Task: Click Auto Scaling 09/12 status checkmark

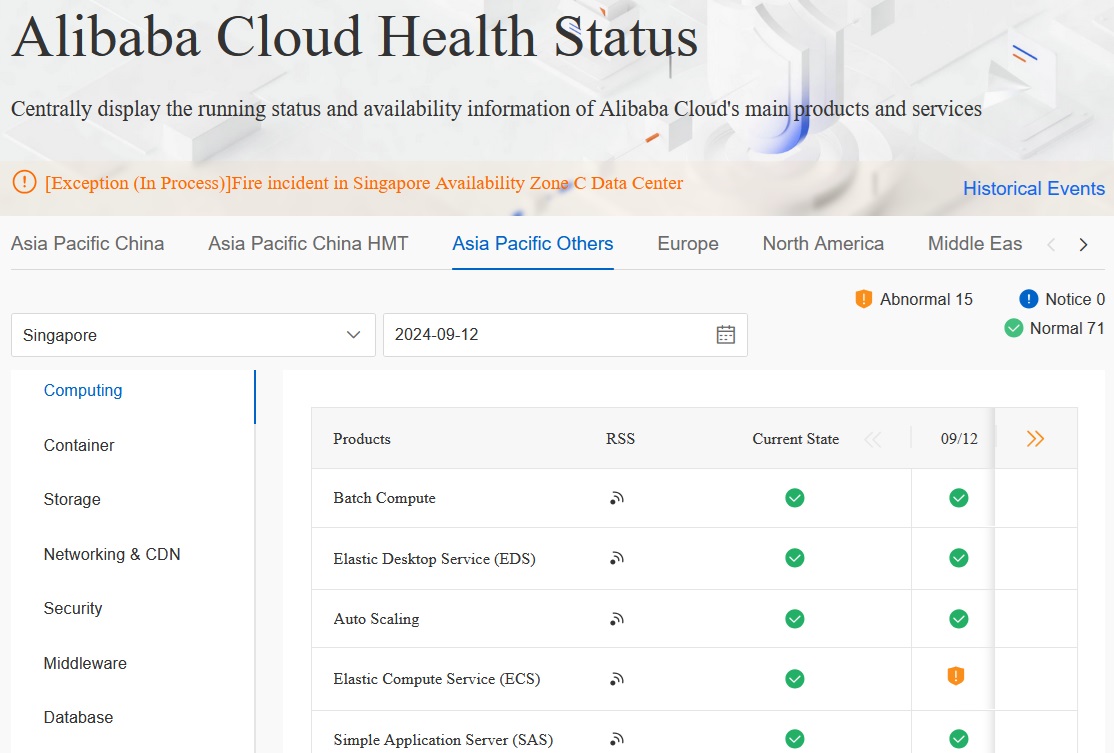Action: pos(958,619)
